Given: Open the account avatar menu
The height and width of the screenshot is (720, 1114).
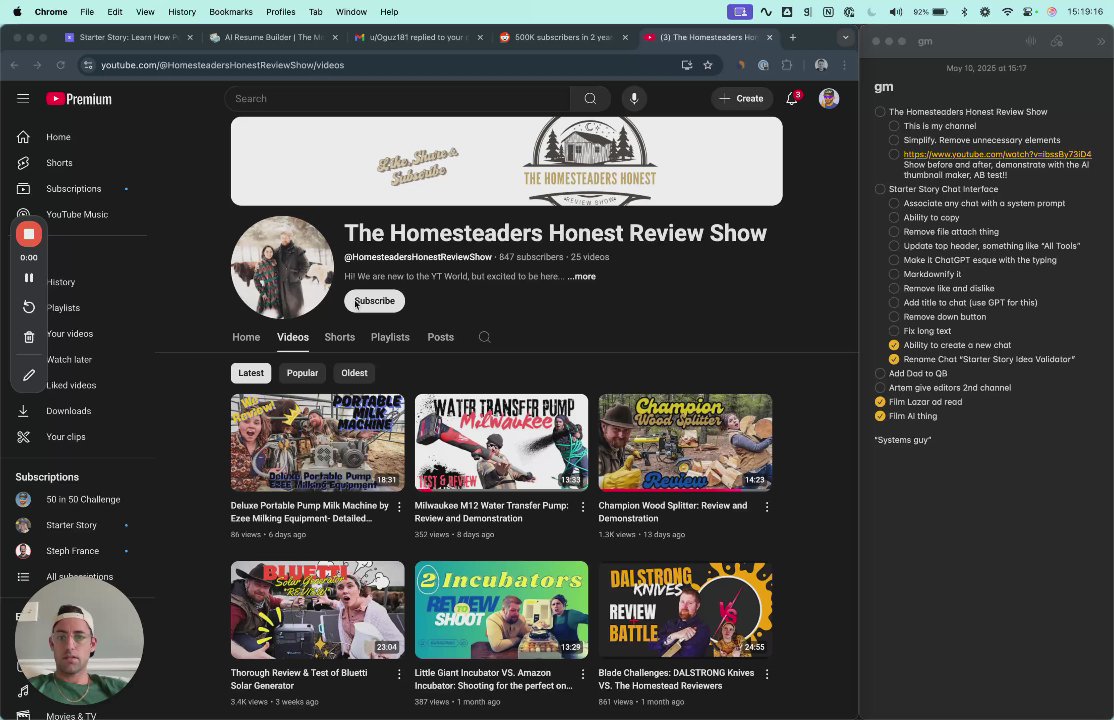Looking at the screenshot, I should pyautogui.click(x=828, y=99).
